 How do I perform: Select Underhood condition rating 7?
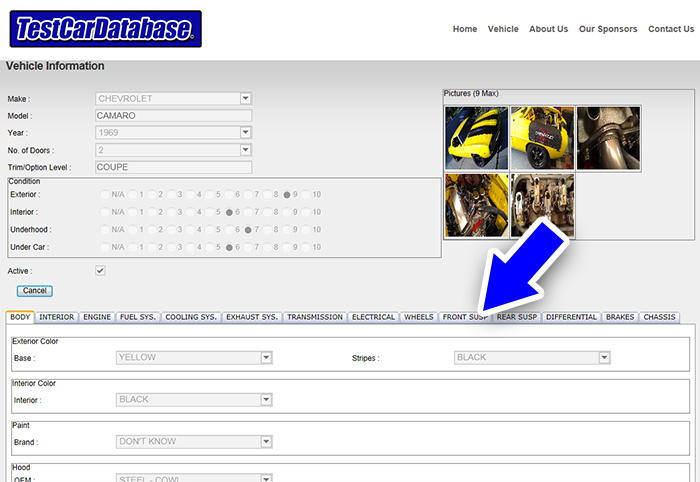(248, 230)
